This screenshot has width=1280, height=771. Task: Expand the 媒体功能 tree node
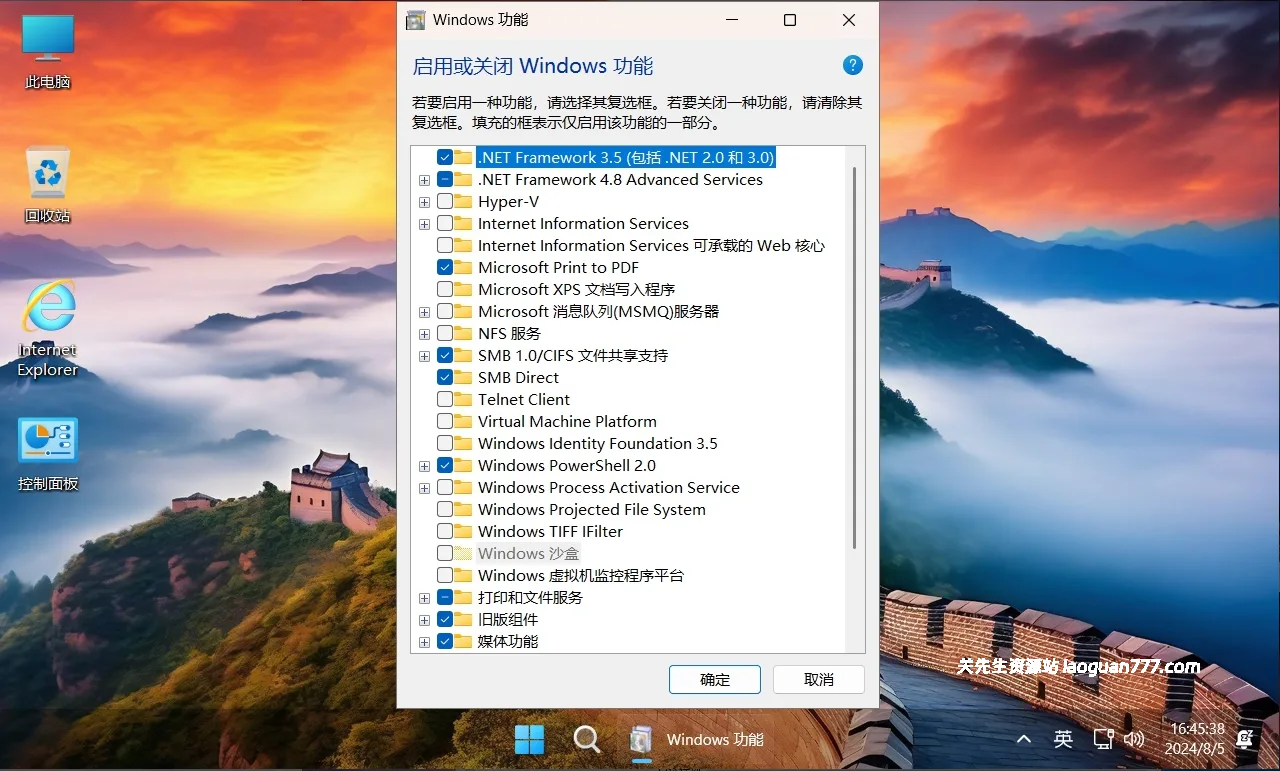point(424,641)
